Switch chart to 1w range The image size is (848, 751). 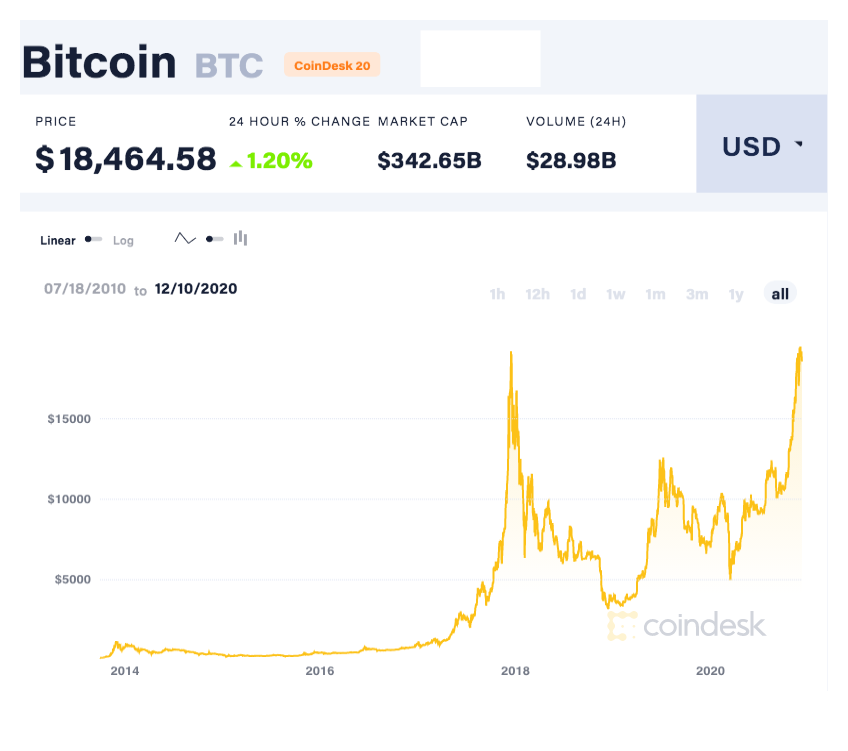point(616,294)
